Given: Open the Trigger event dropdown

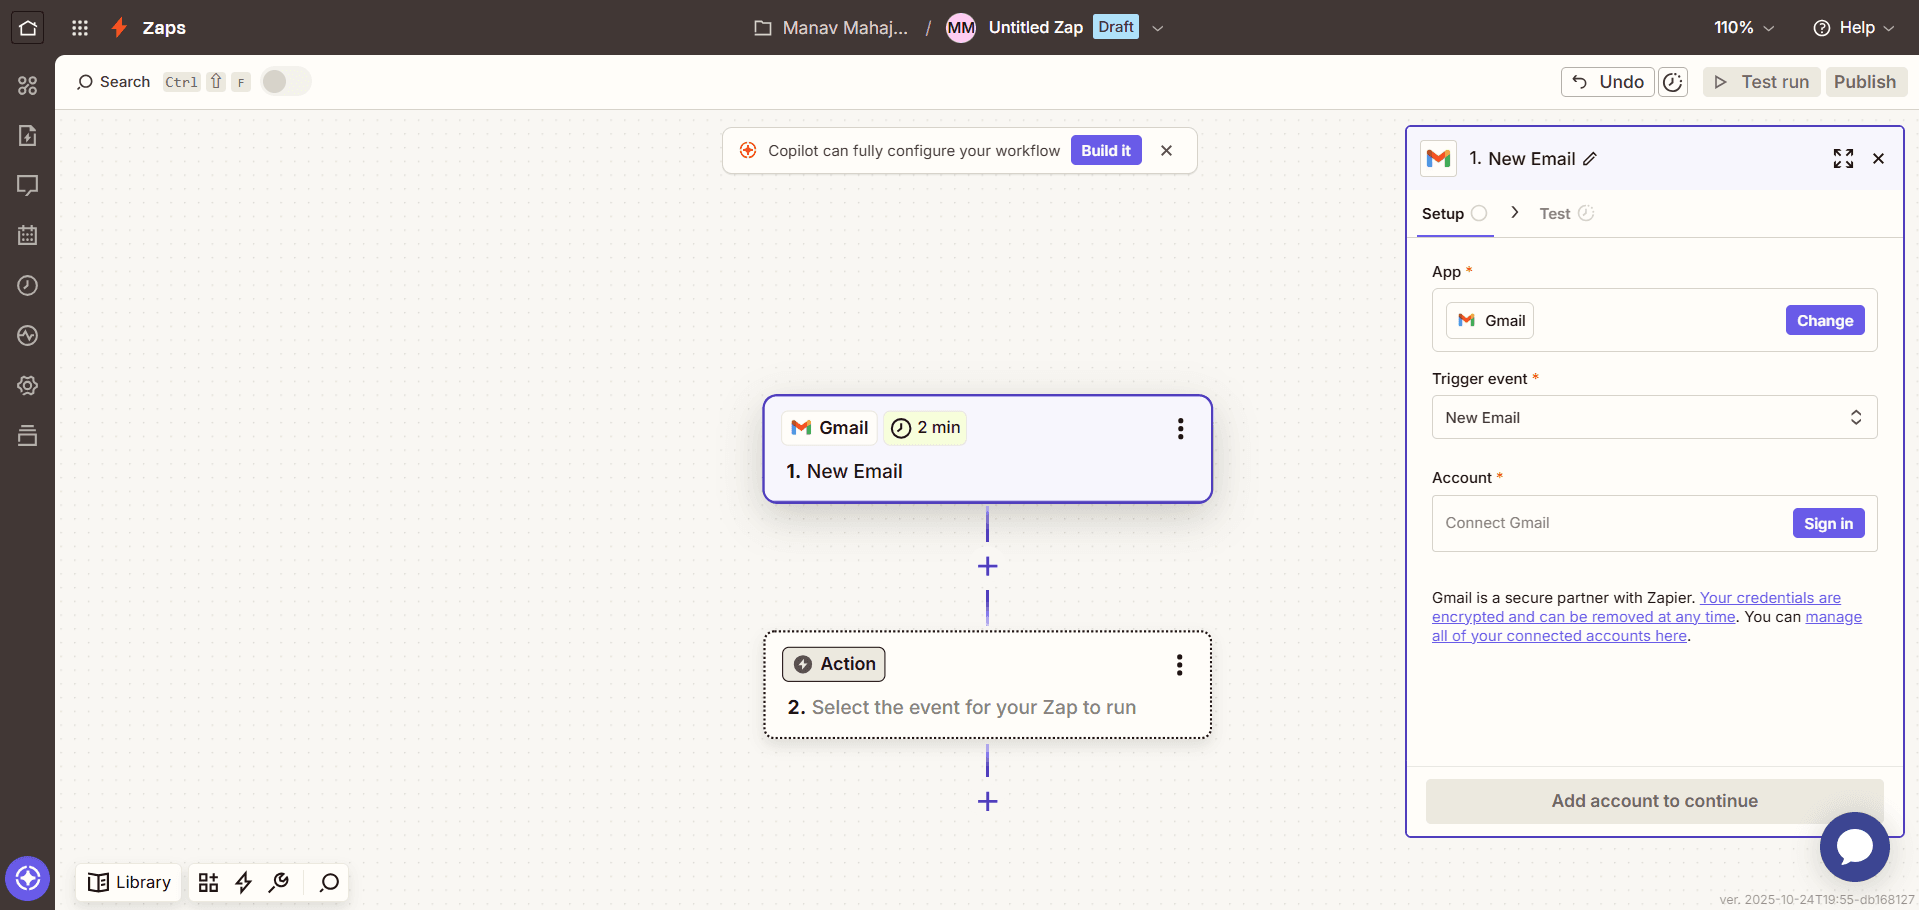Looking at the screenshot, I should pos(1654,418).
